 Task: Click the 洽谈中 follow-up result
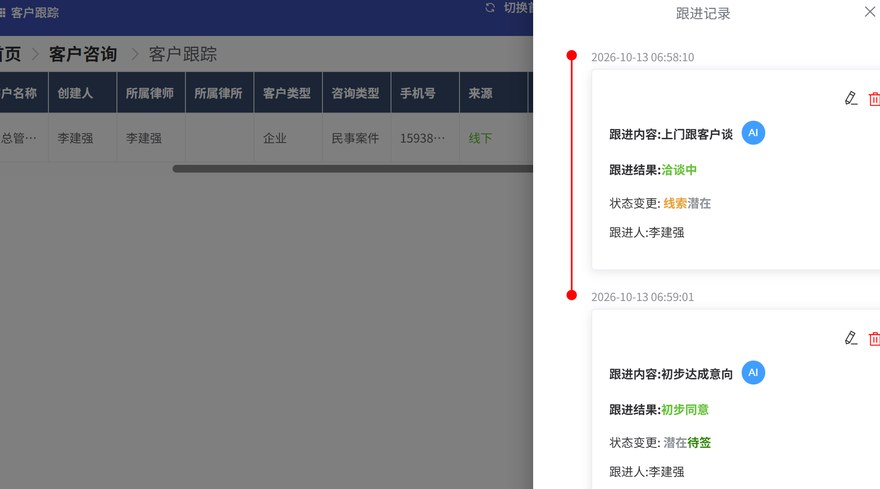click(679, 170)
